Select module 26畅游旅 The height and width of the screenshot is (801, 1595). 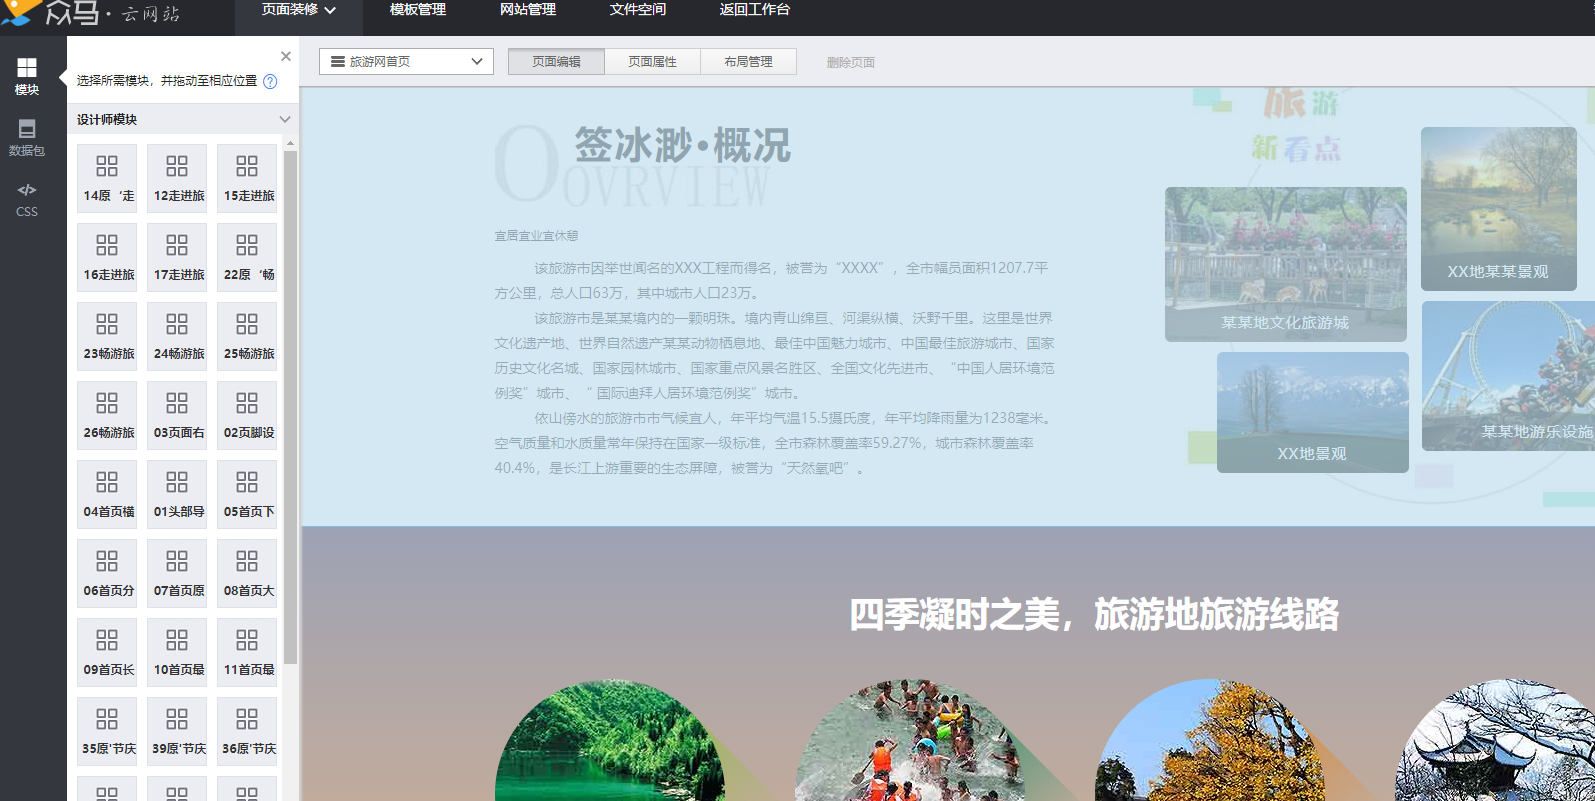click(x=107, y=415)
